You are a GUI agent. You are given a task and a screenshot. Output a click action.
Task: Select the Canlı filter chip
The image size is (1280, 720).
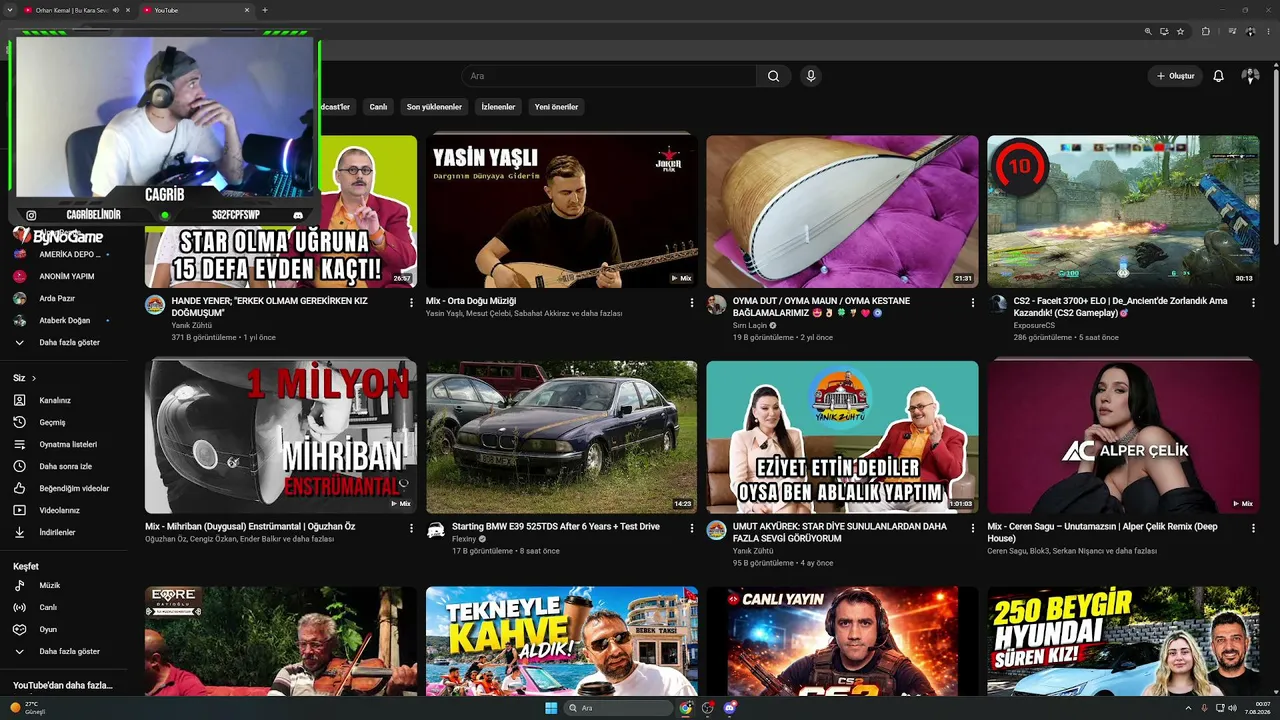[378, 107]
